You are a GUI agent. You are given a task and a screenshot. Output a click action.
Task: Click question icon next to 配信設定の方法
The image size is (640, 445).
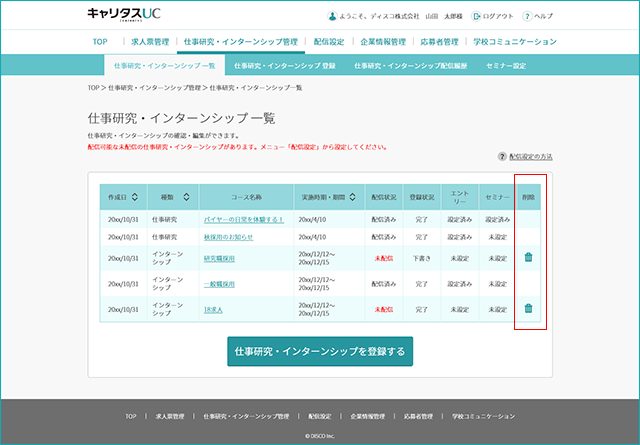(x=502, y=156)
